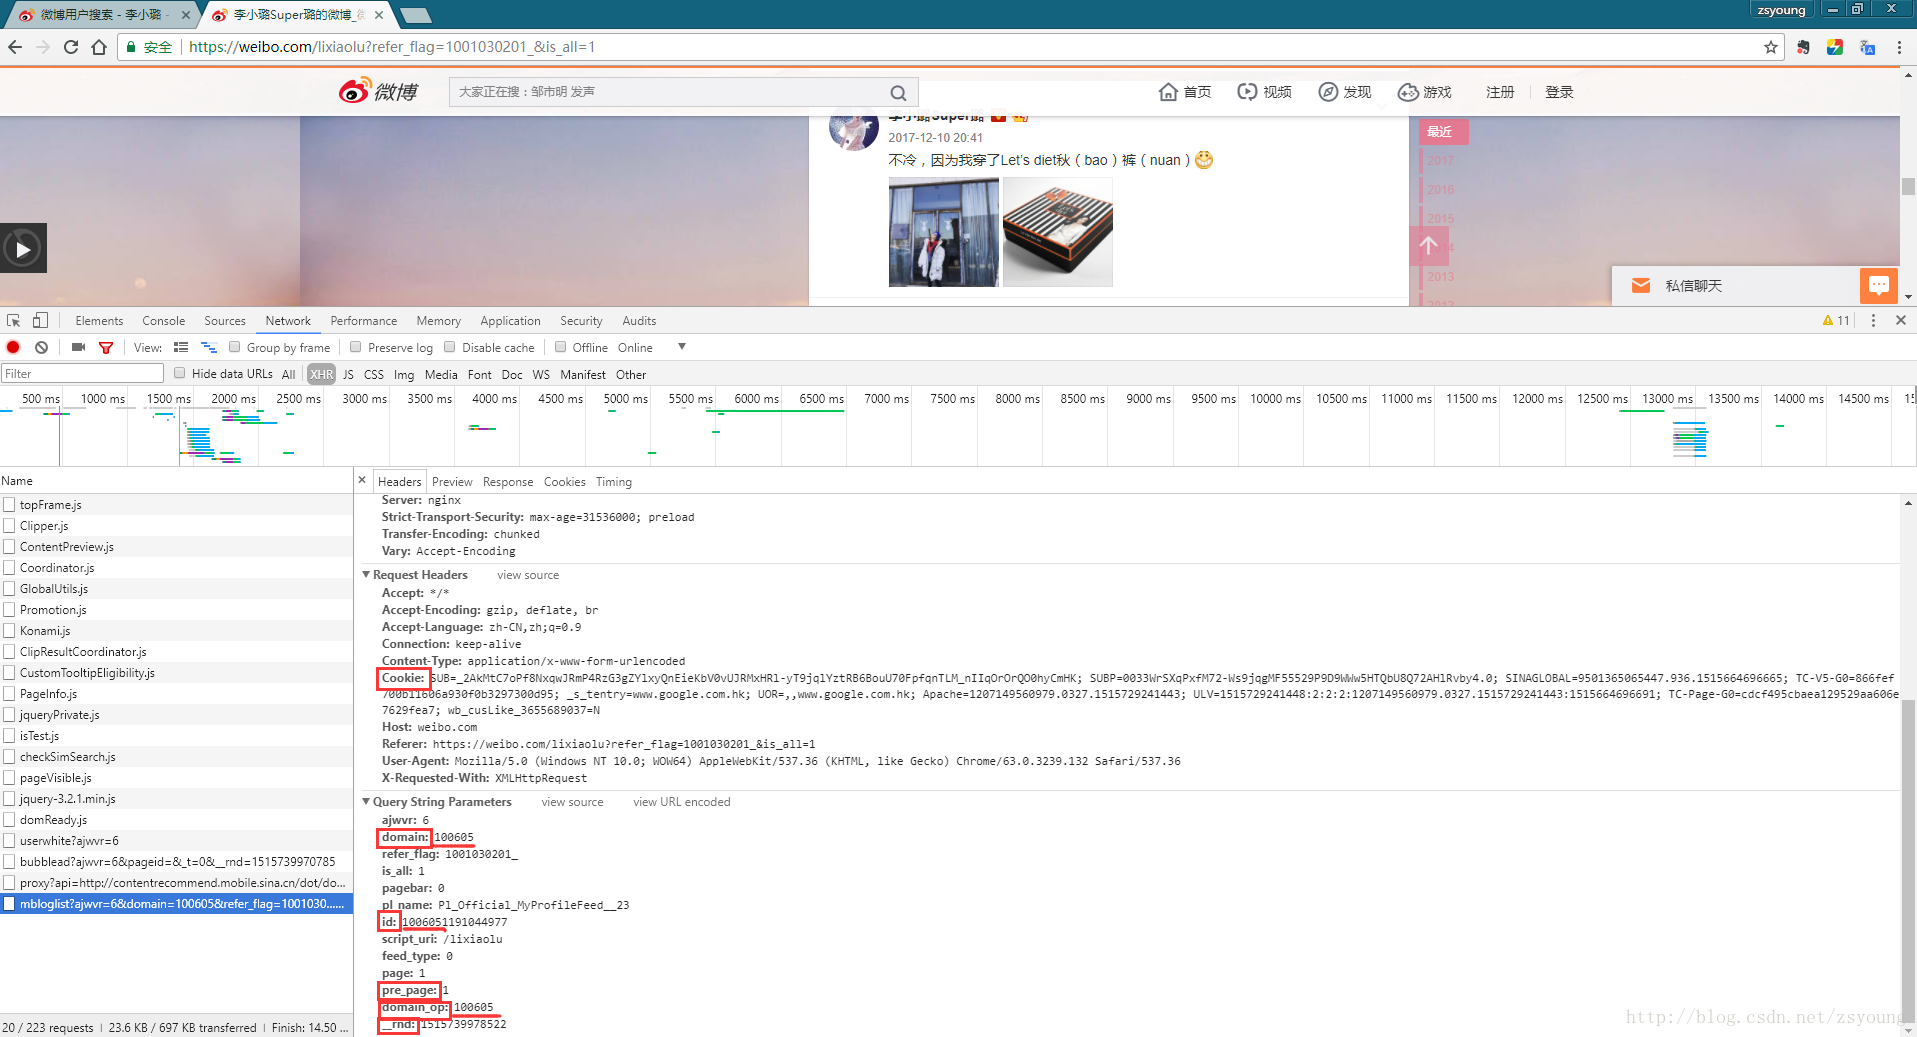The width and height of the screenshot is (1917, 1037).
Task: Click the 2016 marker on Weibo timeline
Action: coord(1440,190)
